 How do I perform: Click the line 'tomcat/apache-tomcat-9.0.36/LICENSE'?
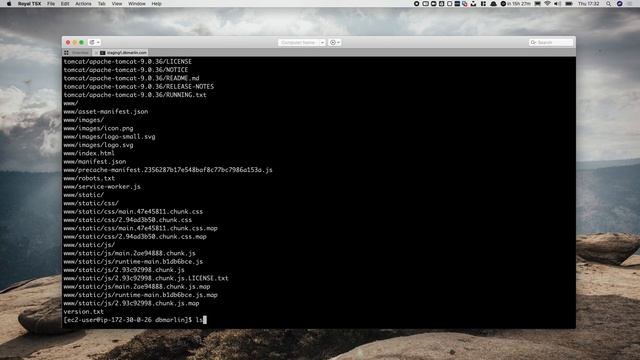click(127, 62)
